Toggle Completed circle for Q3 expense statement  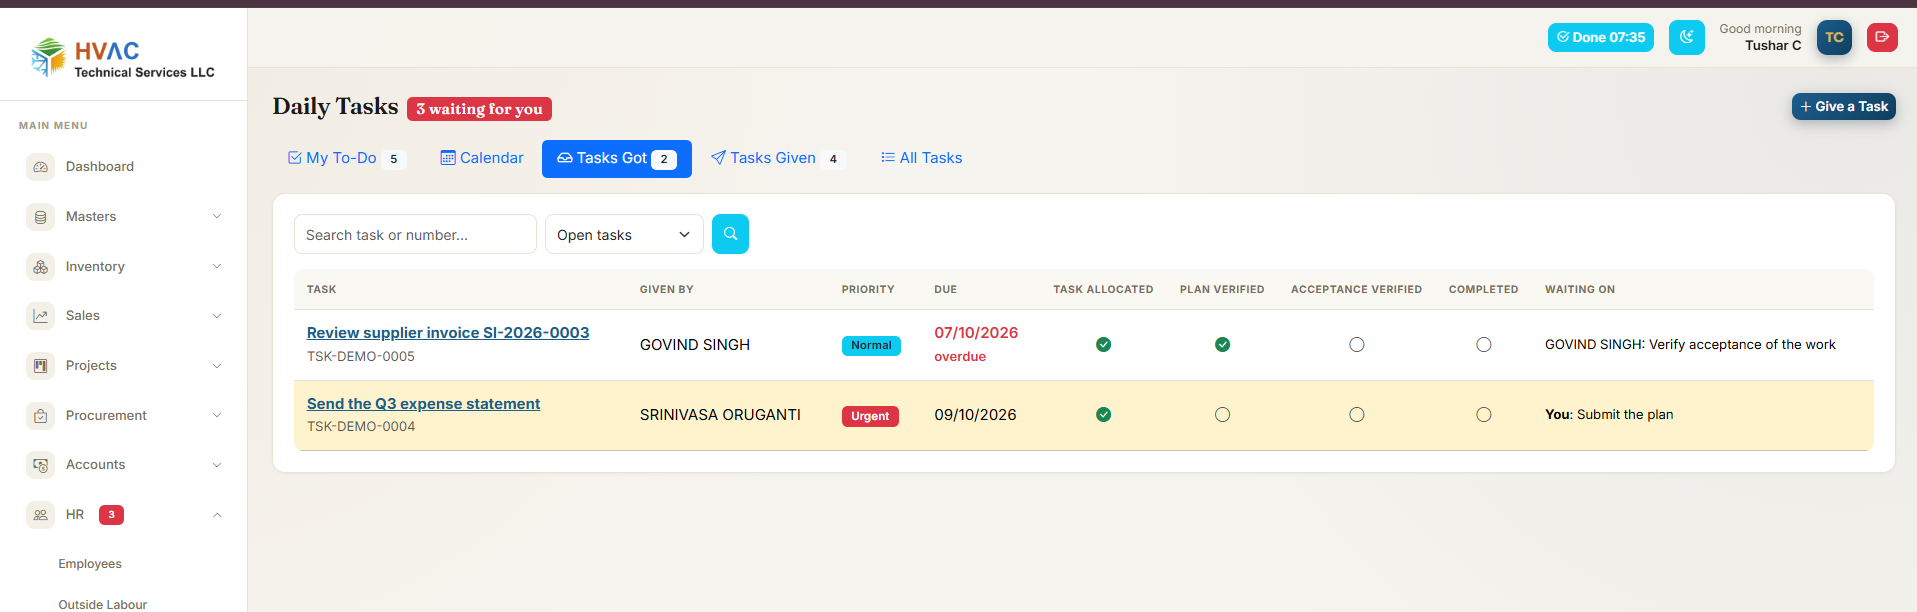click(1483, 415)
